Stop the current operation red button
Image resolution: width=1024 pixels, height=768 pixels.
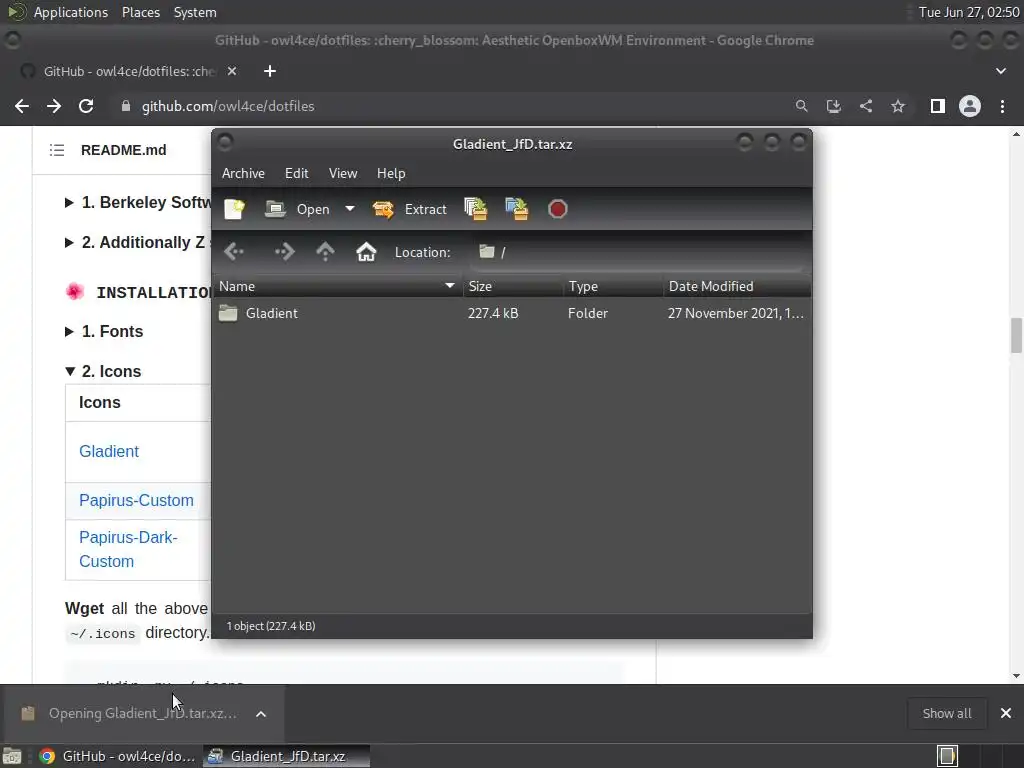coord(557,209)
